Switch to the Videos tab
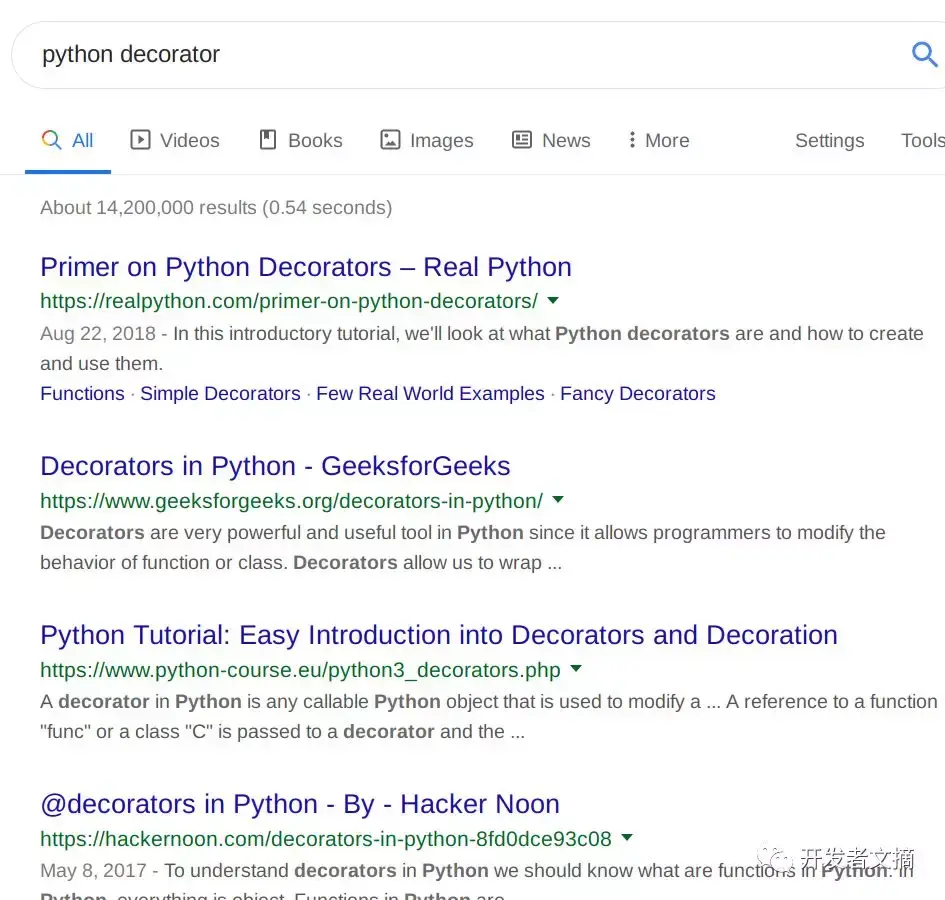This screenshot has height=900, width=945. (x=175, y=140)
